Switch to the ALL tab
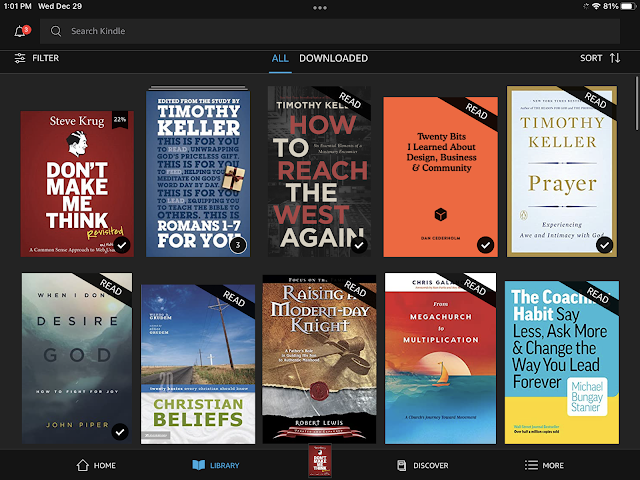 click(280, 58)
